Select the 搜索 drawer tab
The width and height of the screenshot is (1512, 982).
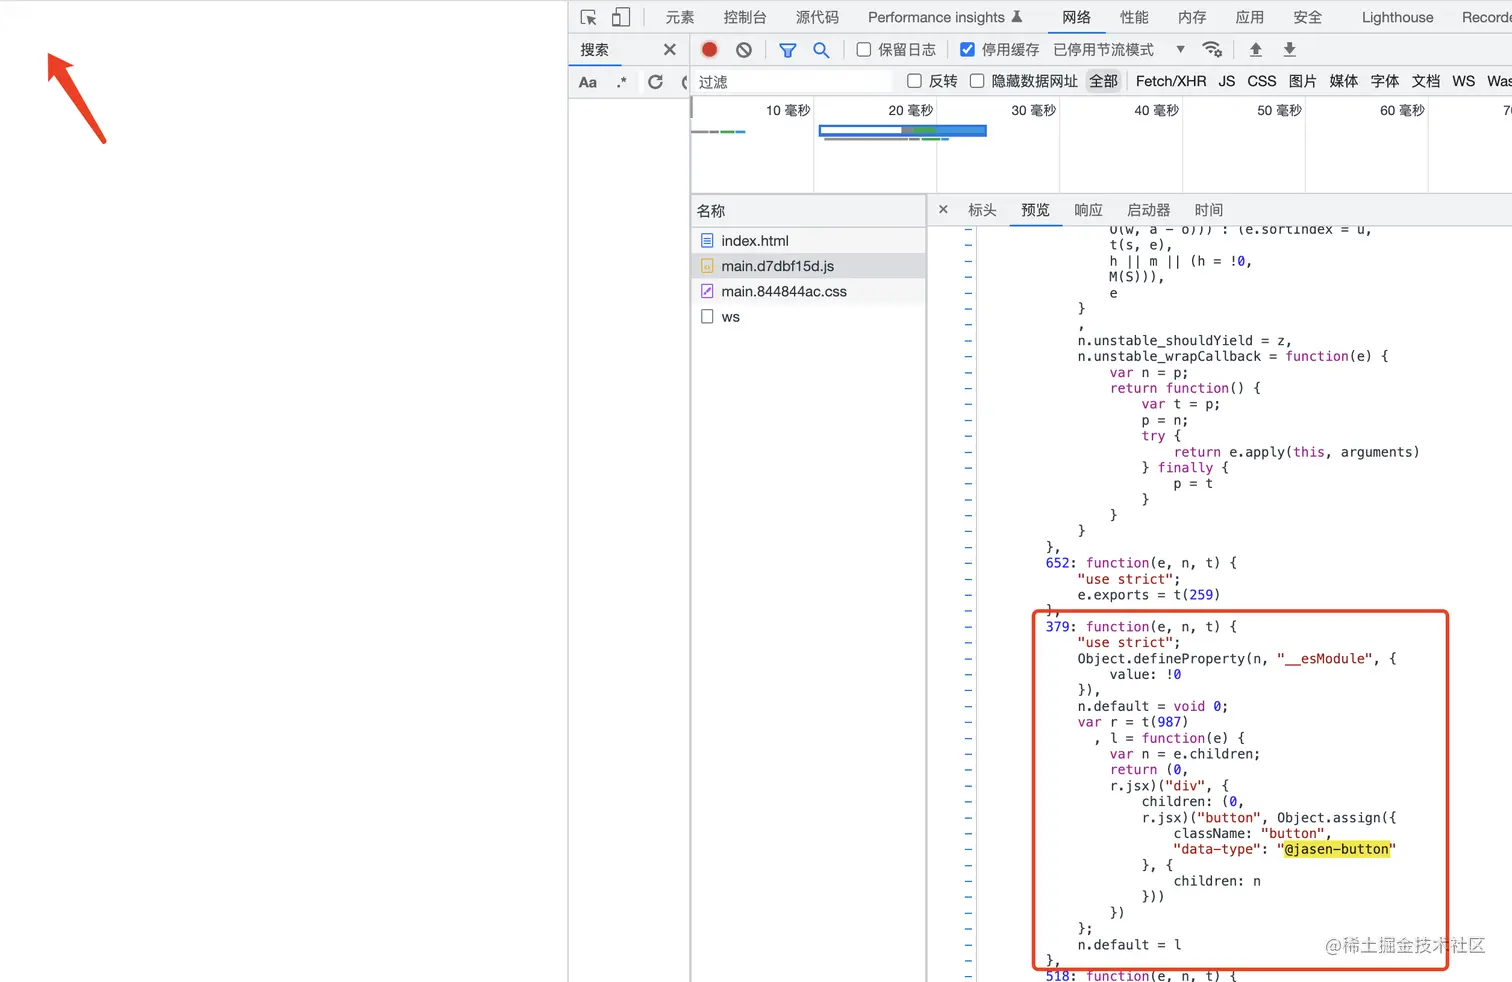point(594,49)
